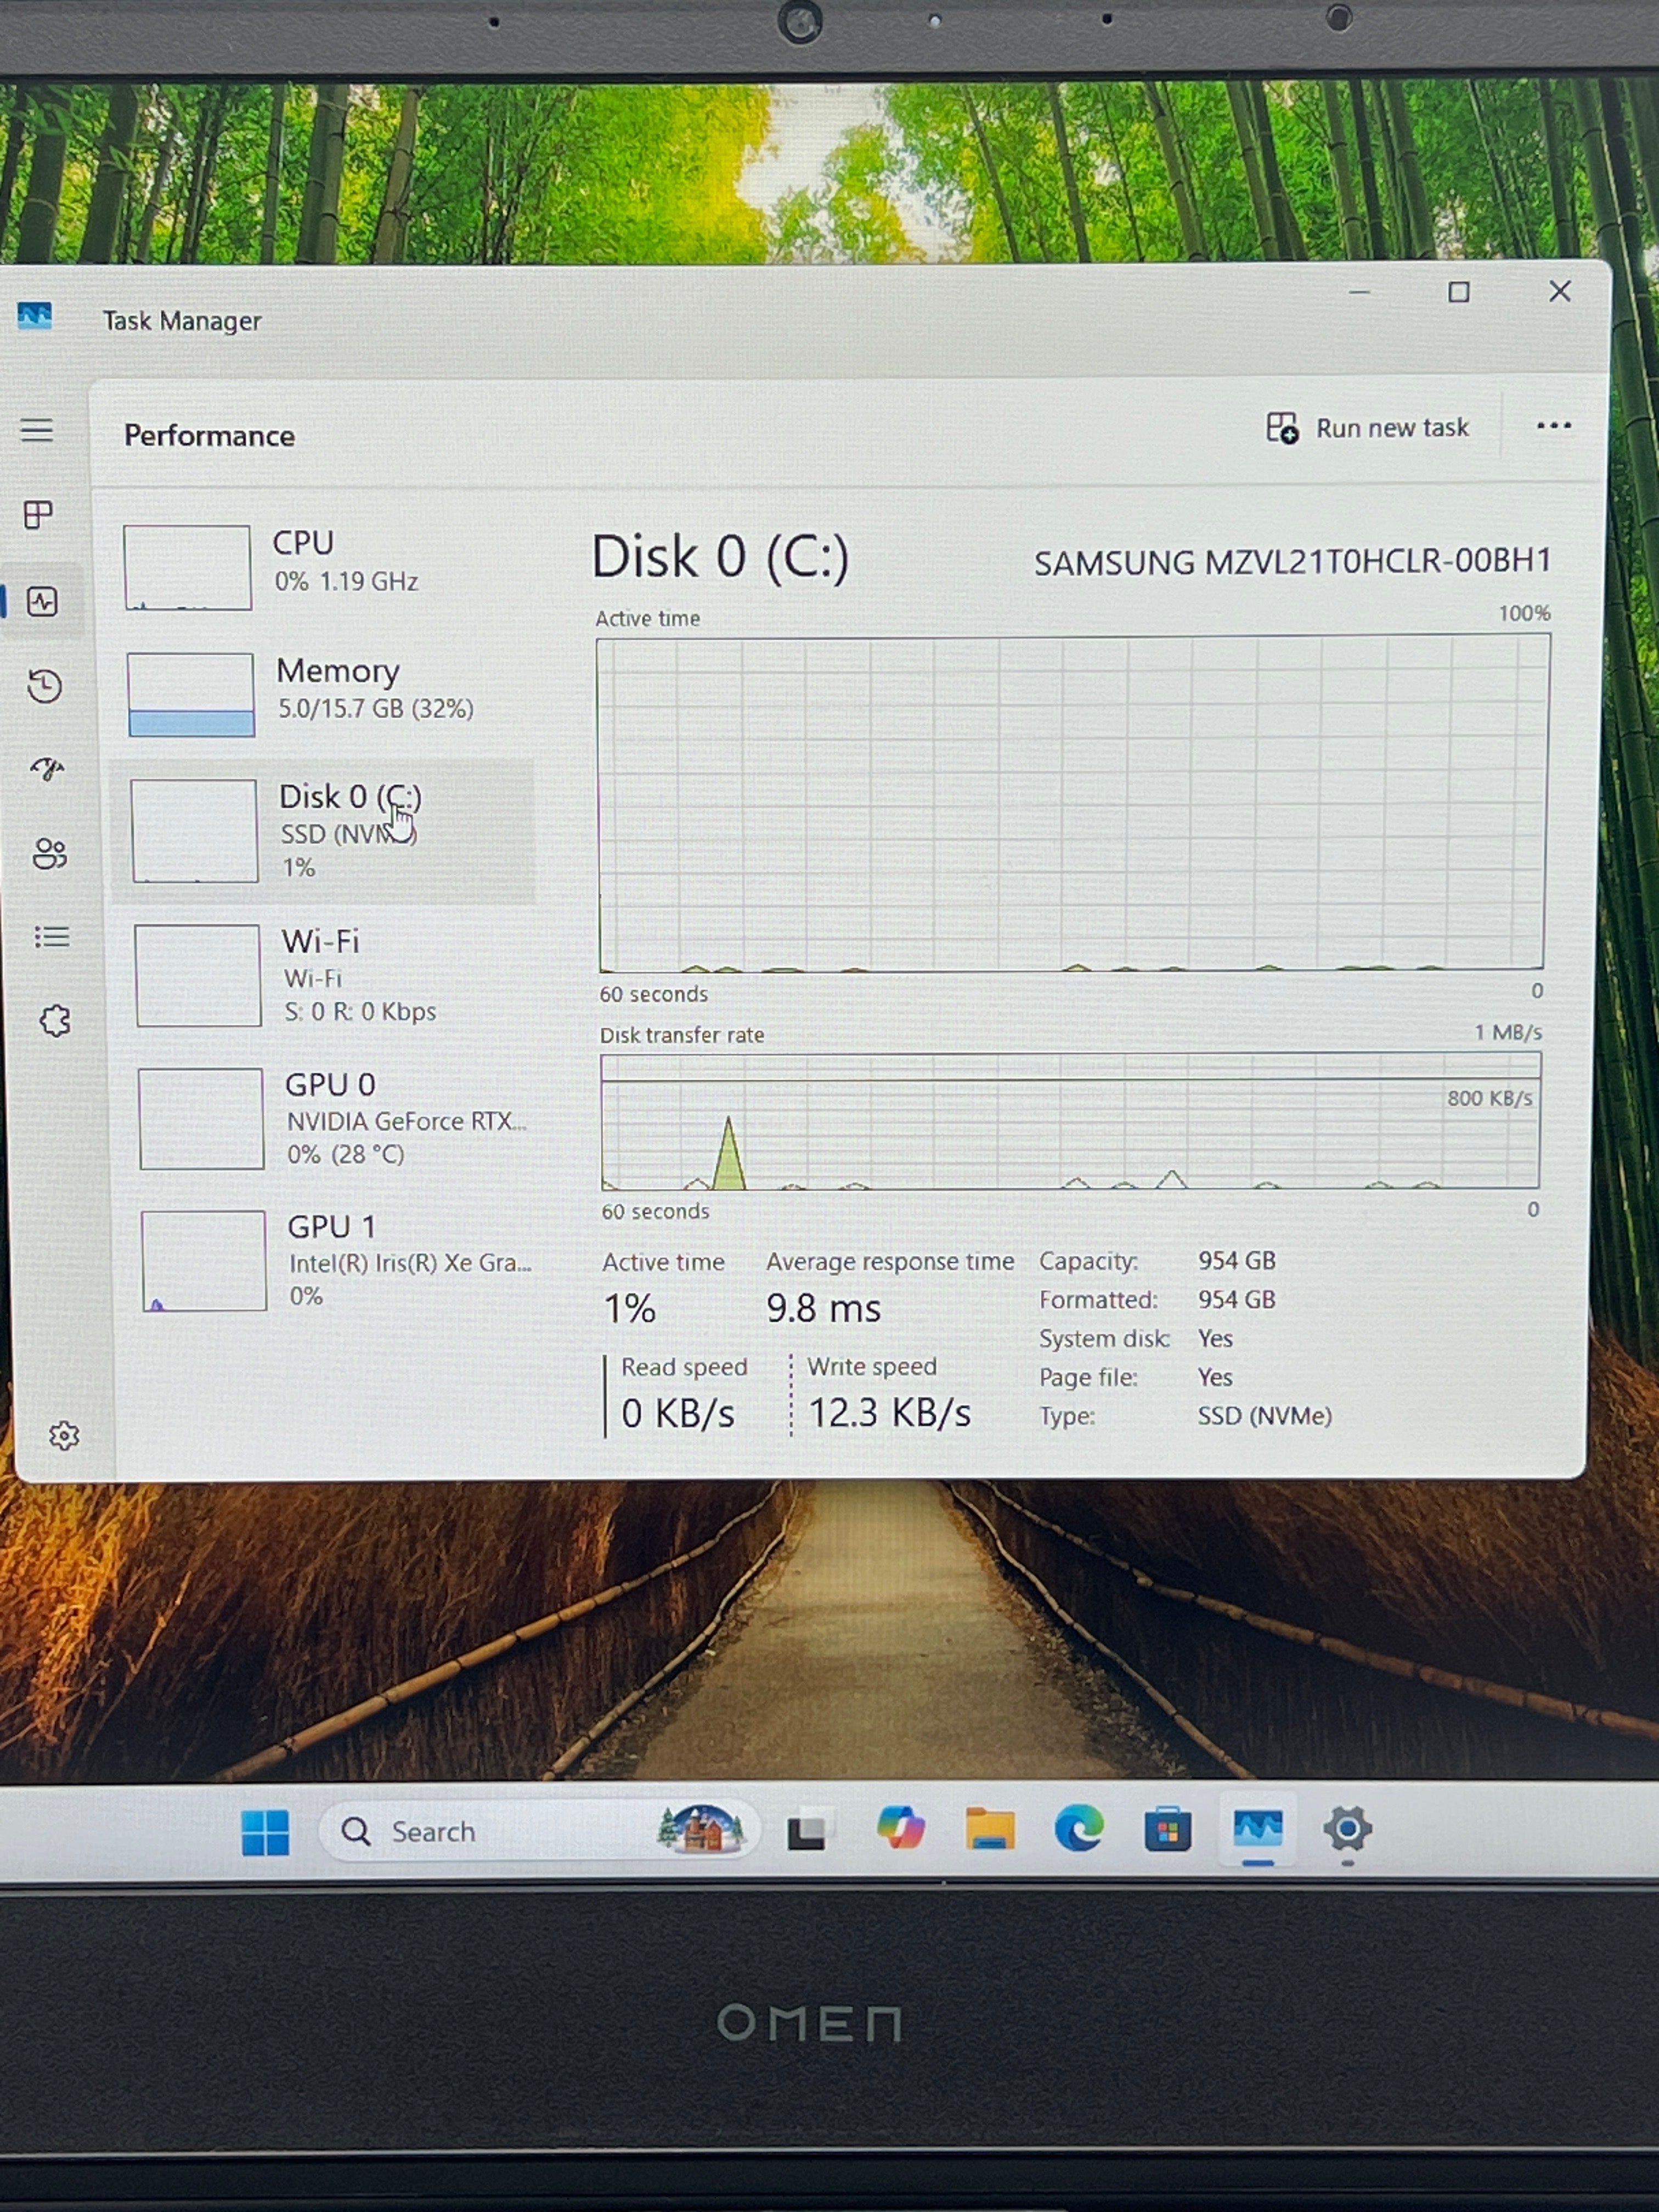The width and height of the screenshot is (1659, 2212).
Task: Click the Average response time 9.8 ms value
Action: coord(823,1308)
